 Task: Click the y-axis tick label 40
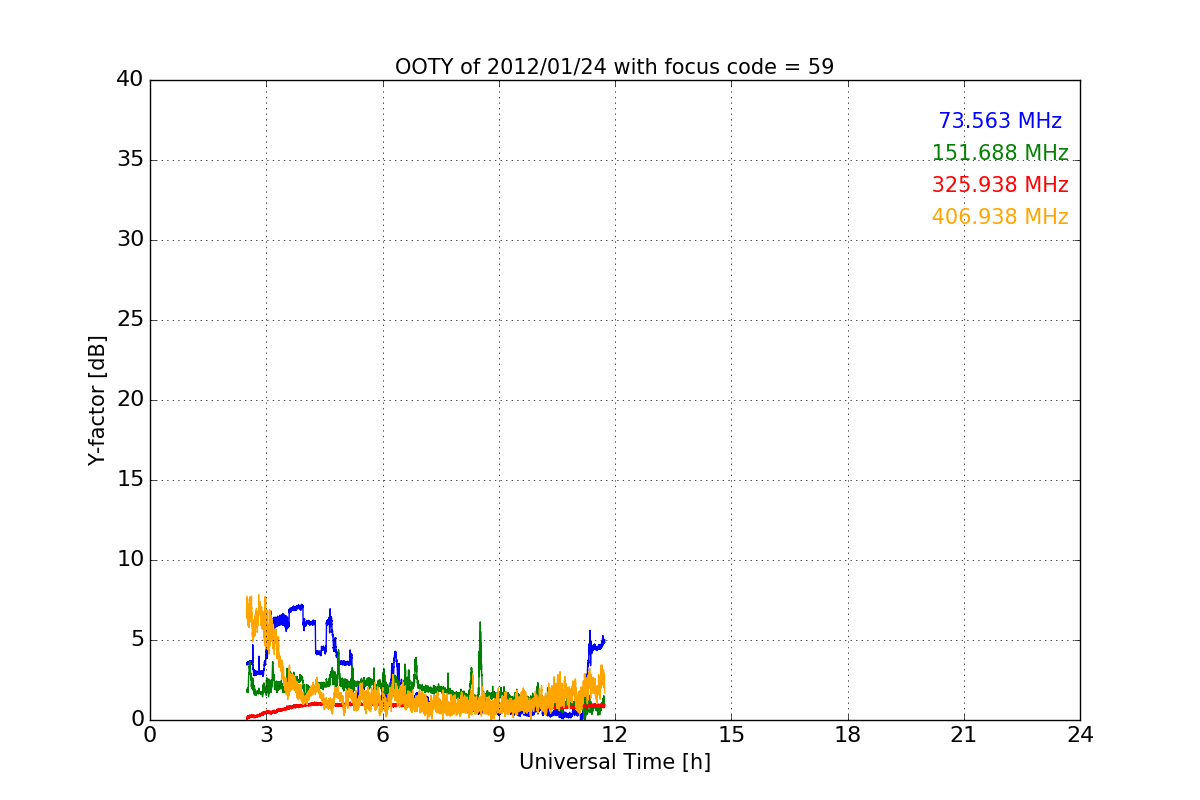coord(130,80)
